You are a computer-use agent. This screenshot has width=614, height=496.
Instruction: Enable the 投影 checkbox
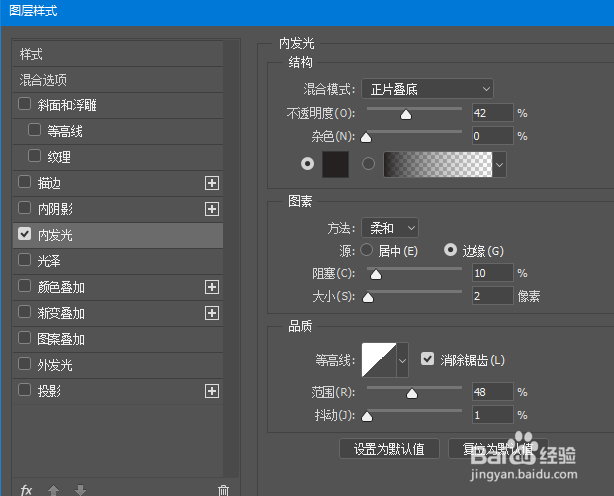coord(25,390)
